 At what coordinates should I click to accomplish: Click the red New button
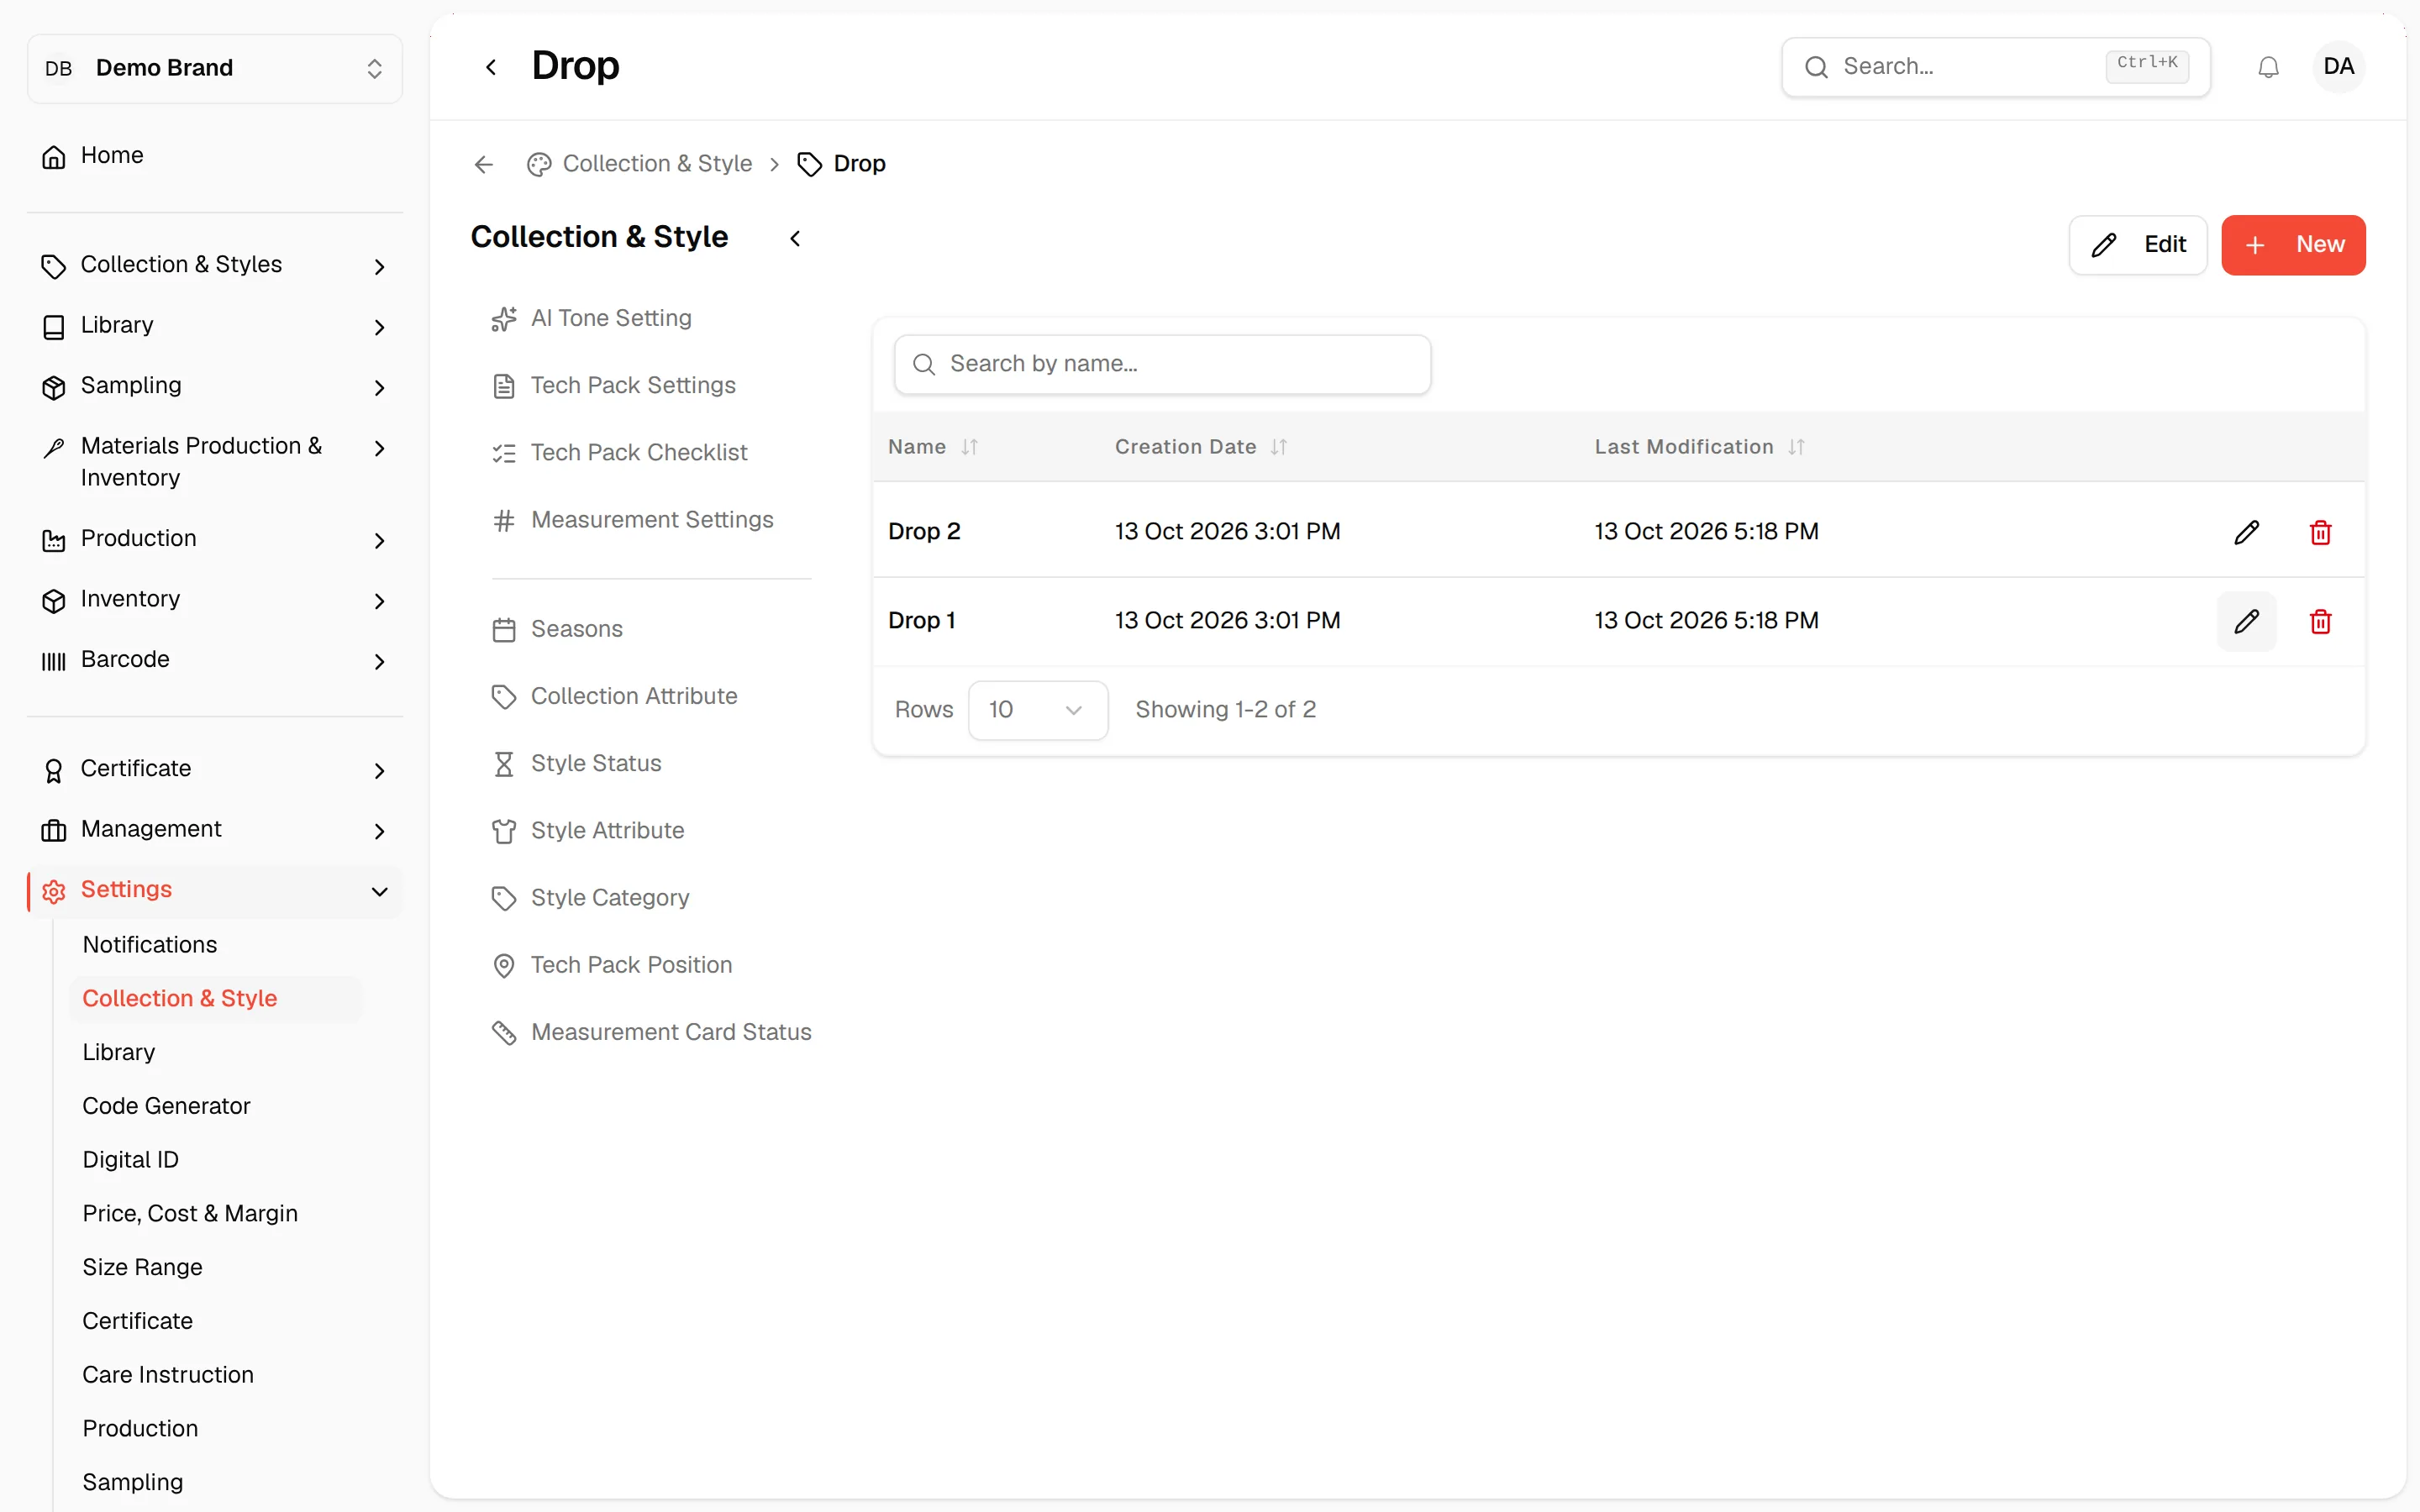tap(2292, 245)
